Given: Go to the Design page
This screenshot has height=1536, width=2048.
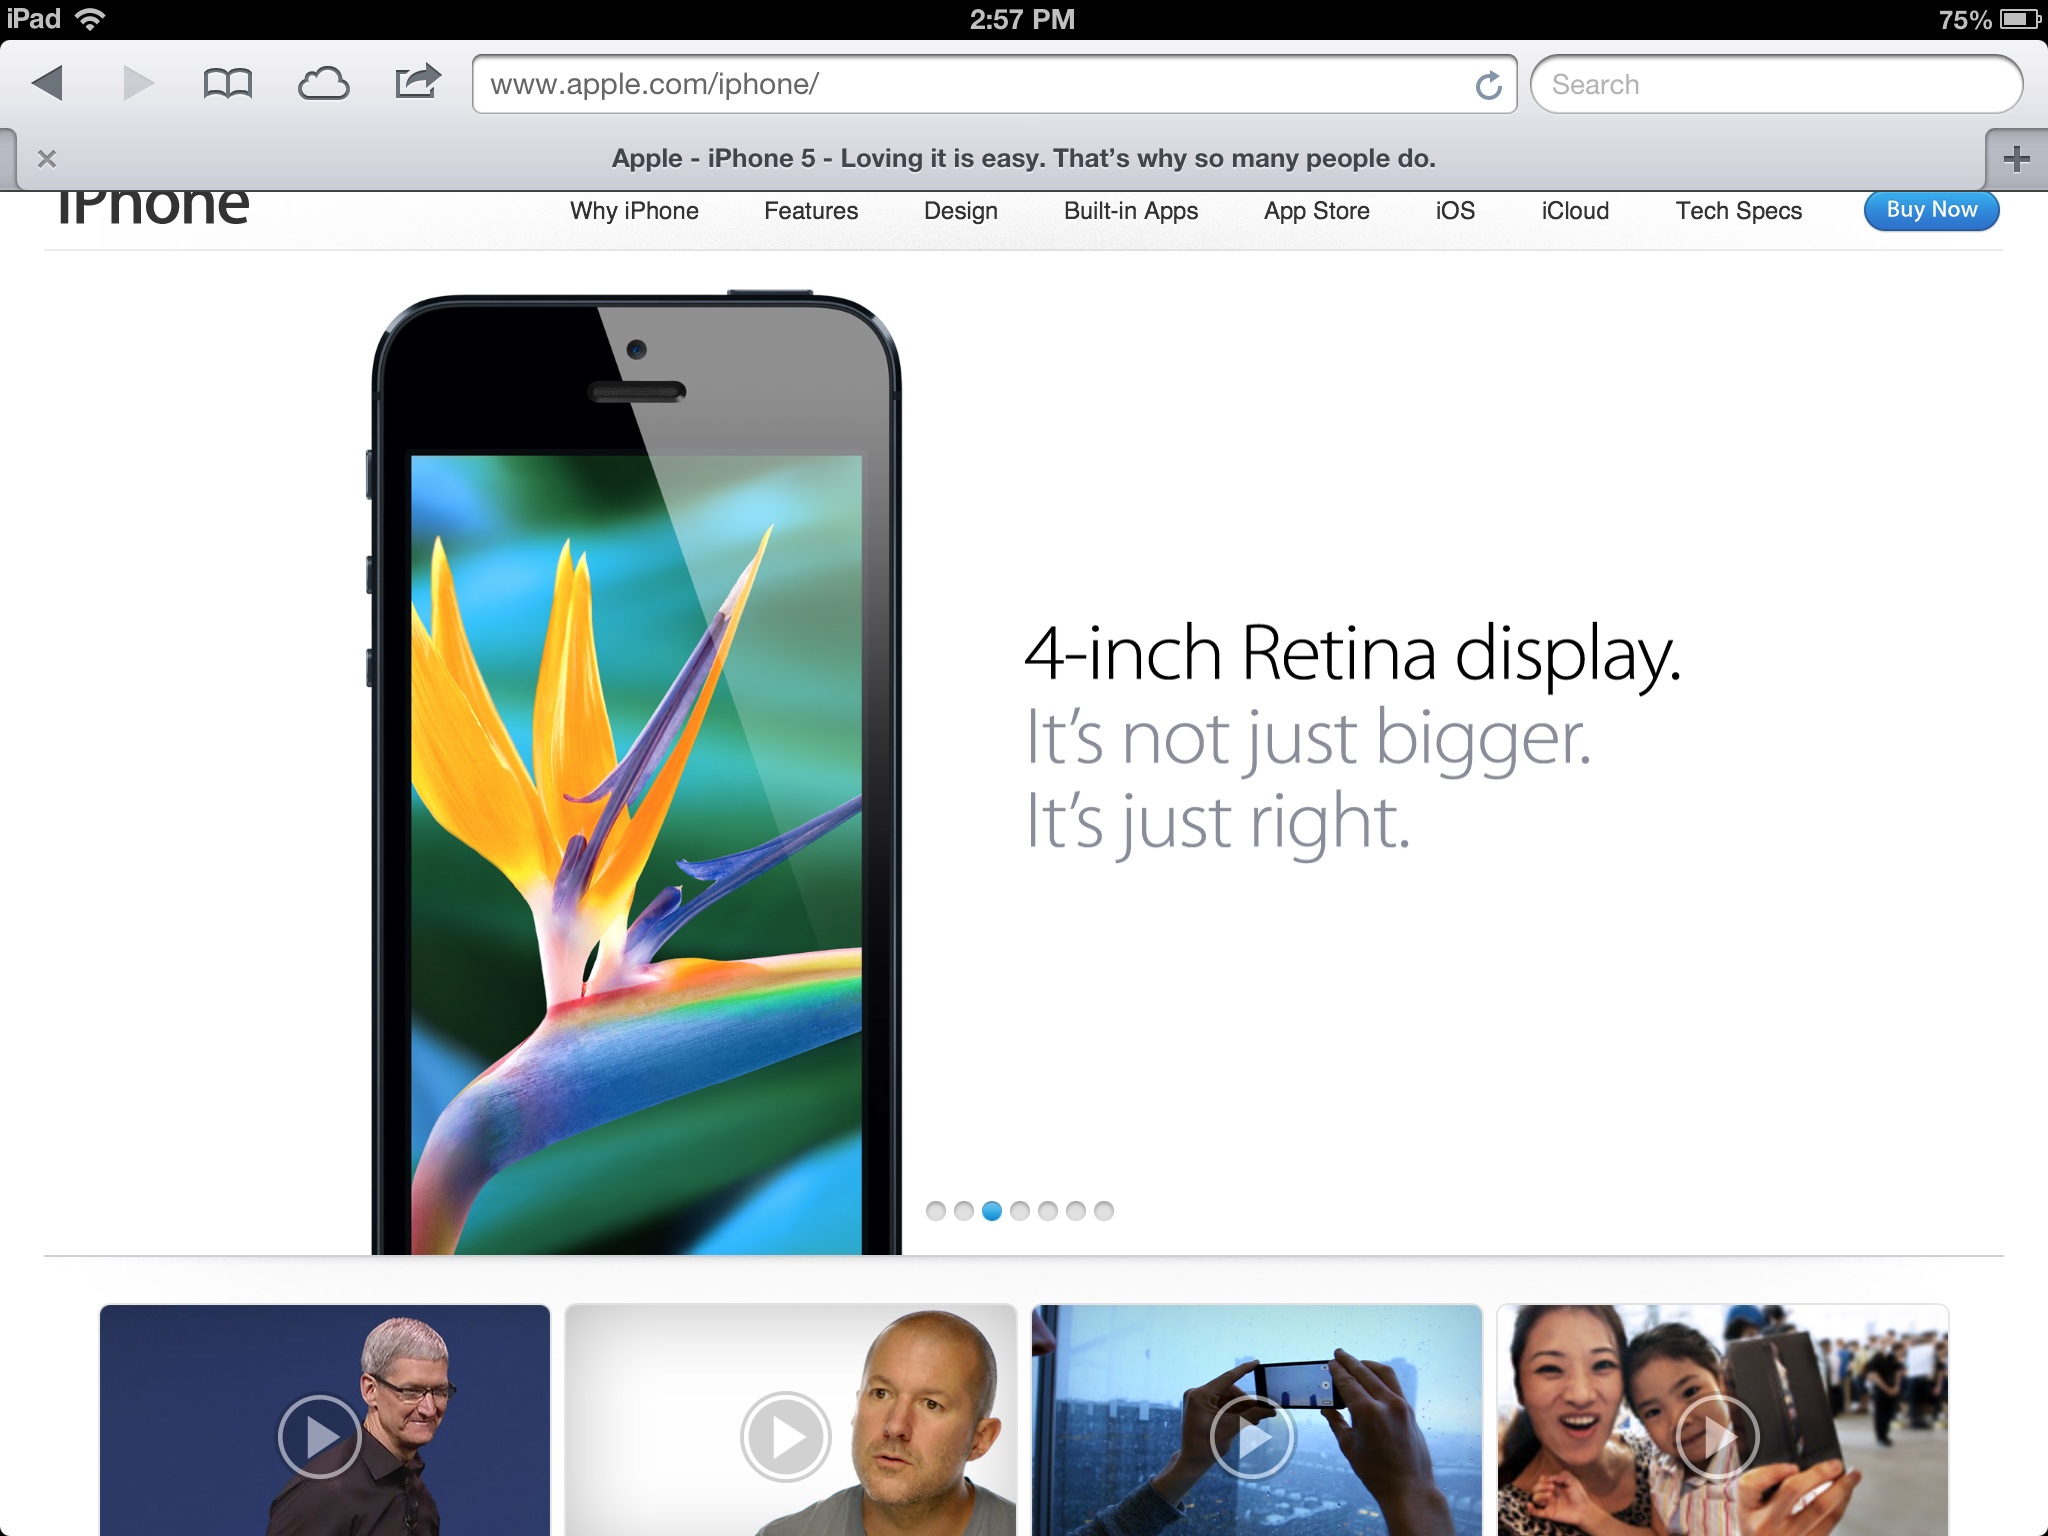Looking at the screenshot, I should [960, 211].
